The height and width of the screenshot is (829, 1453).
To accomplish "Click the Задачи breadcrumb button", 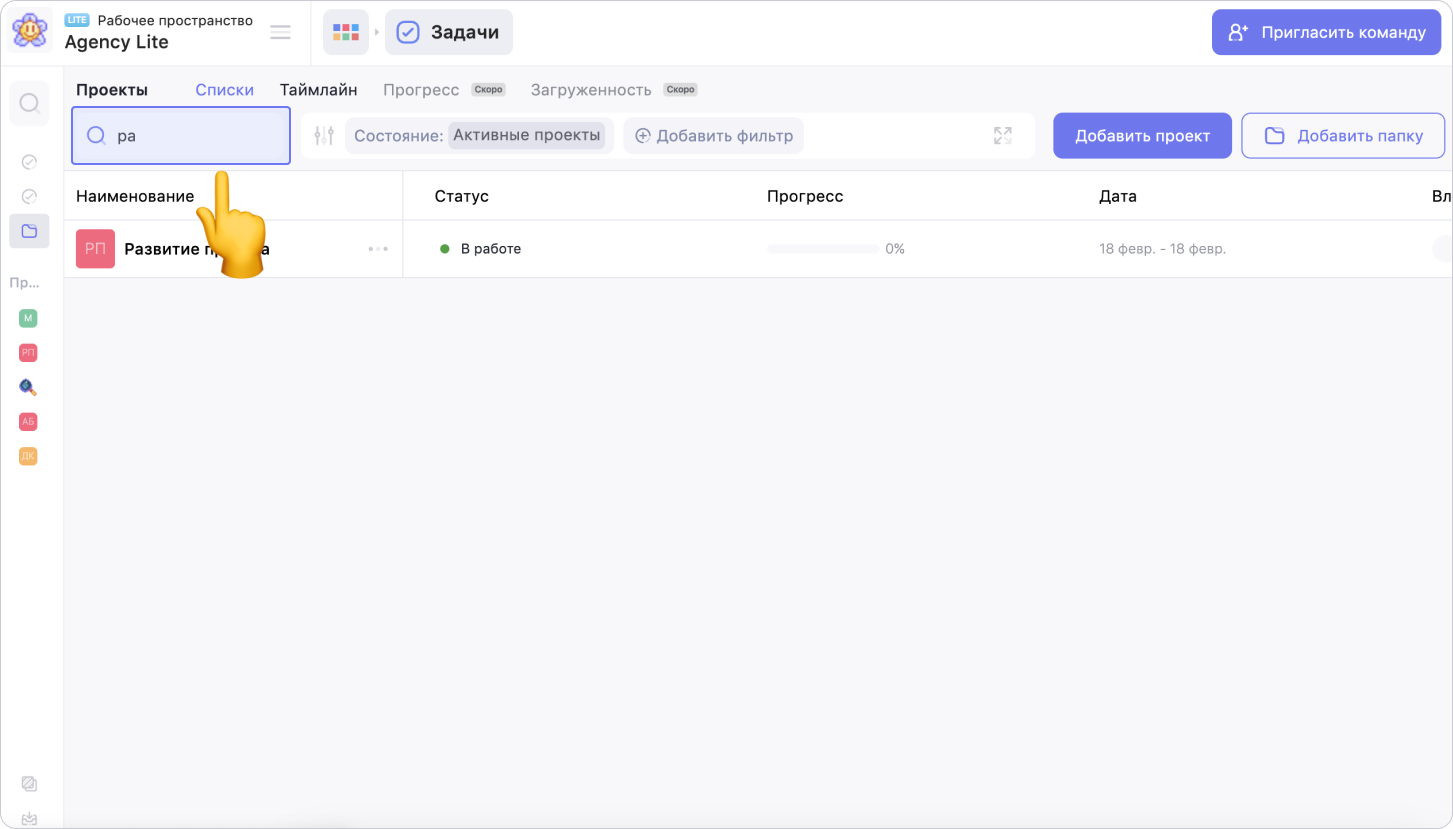I will [449, 32].
